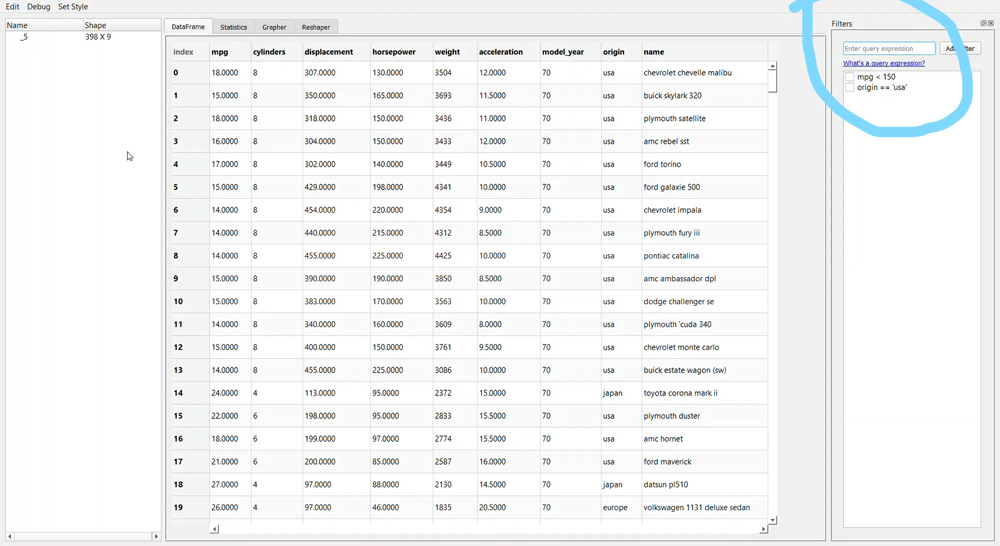
Task: Enable the origin == 'usa' filter checkbox
Action: click(849, 88)
